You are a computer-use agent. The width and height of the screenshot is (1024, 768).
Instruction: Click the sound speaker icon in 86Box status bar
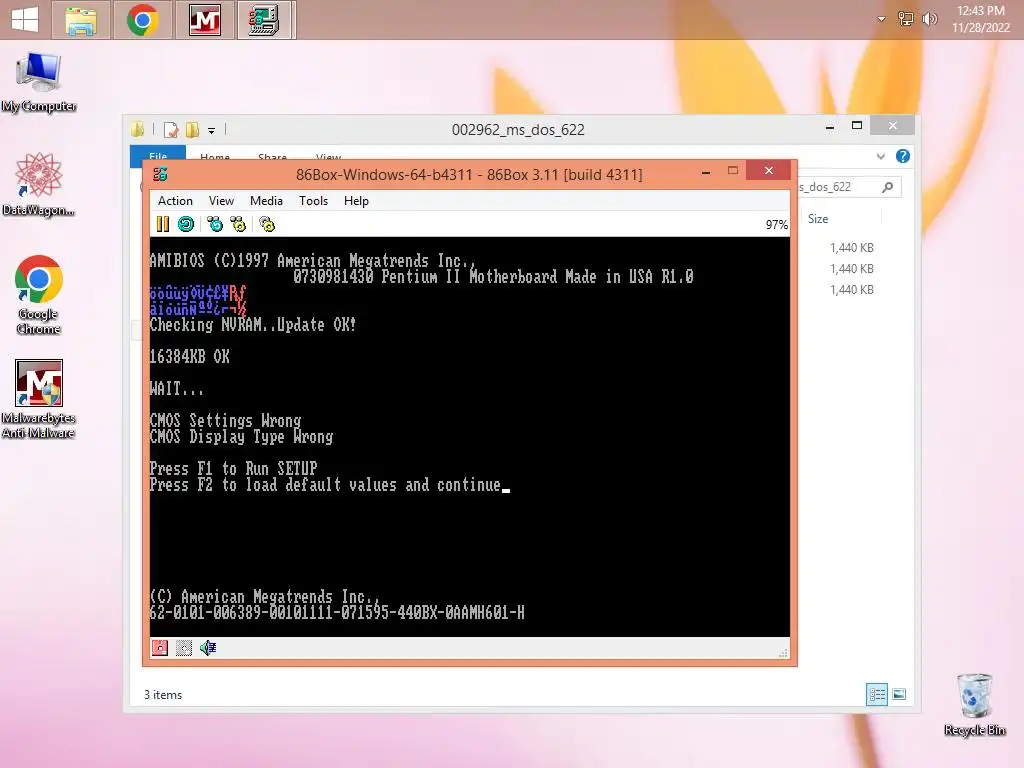(208, 647)
